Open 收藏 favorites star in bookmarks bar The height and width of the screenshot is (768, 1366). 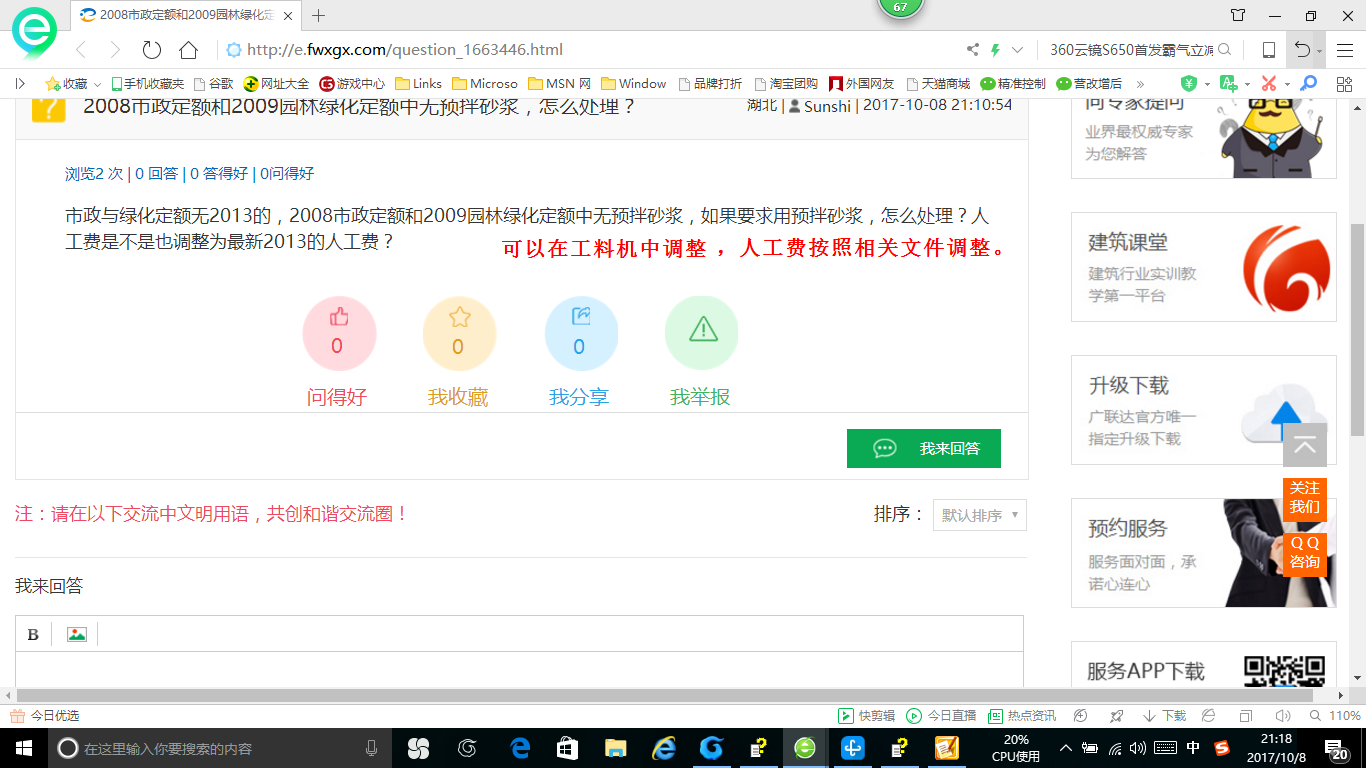coord(66,84)
